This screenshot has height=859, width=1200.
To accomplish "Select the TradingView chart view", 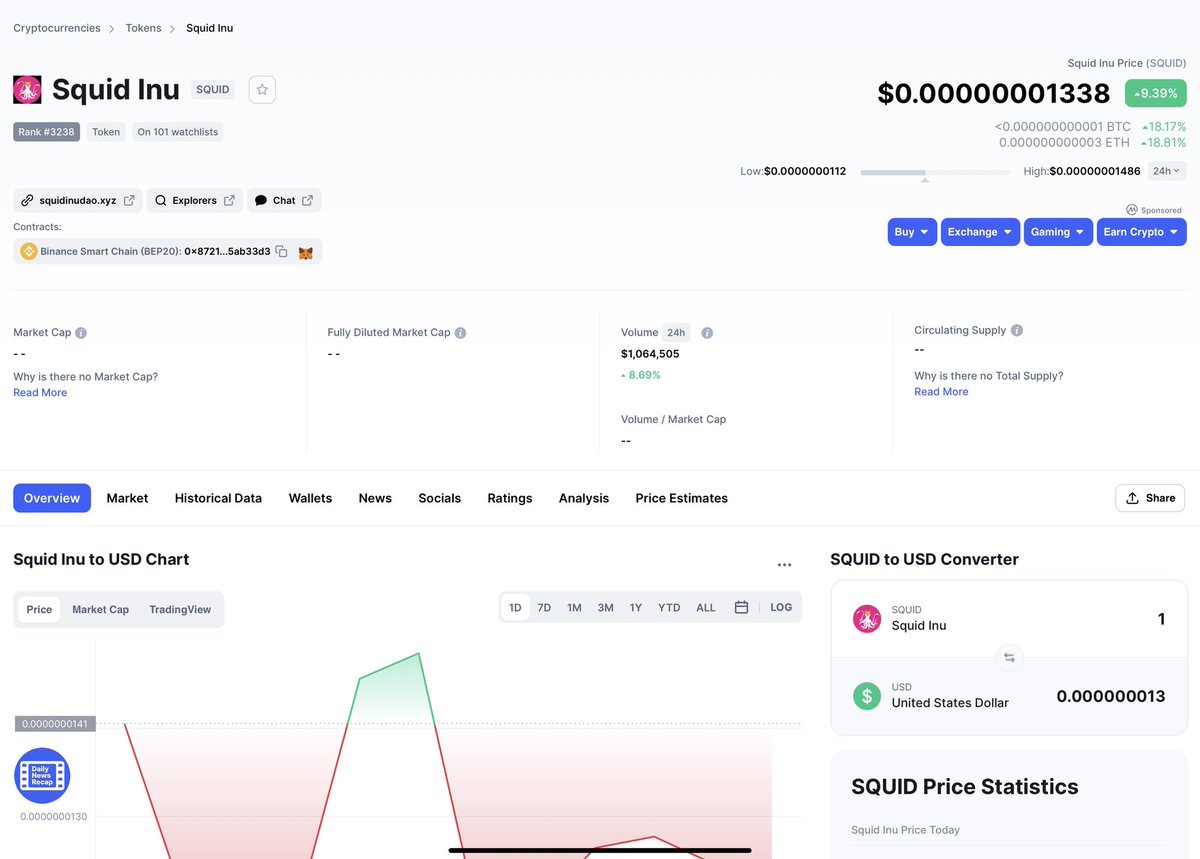I will point(180,609).
